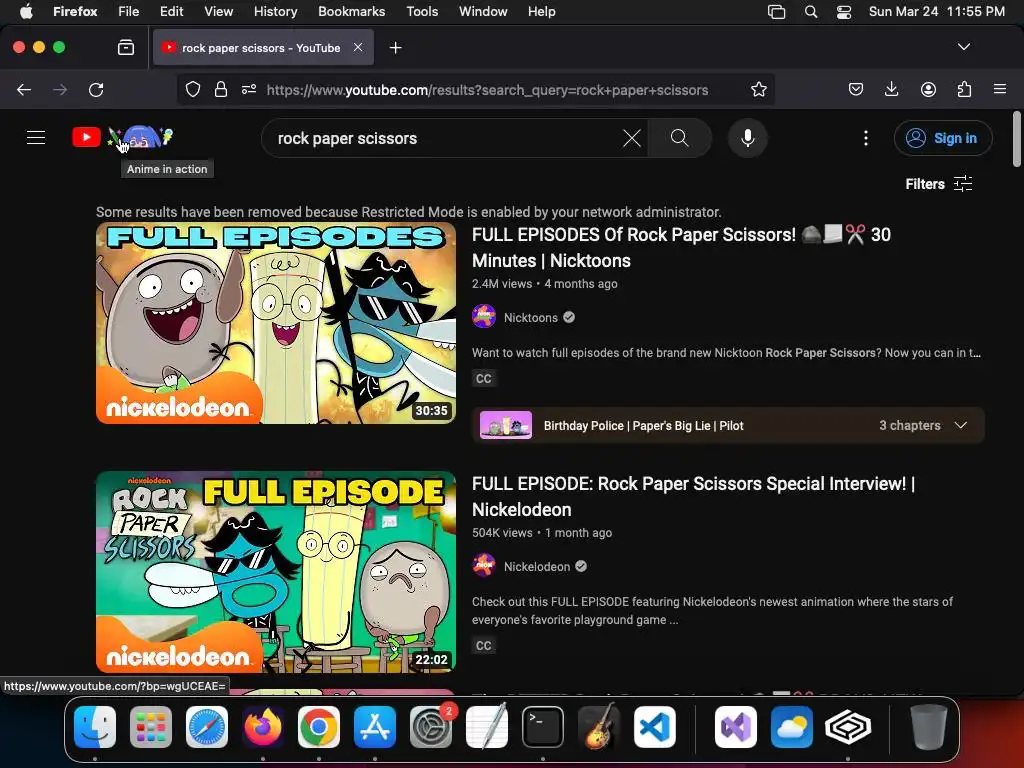
Task: Visit Nickelodeon channel name link
Action: tap(537, 566)
